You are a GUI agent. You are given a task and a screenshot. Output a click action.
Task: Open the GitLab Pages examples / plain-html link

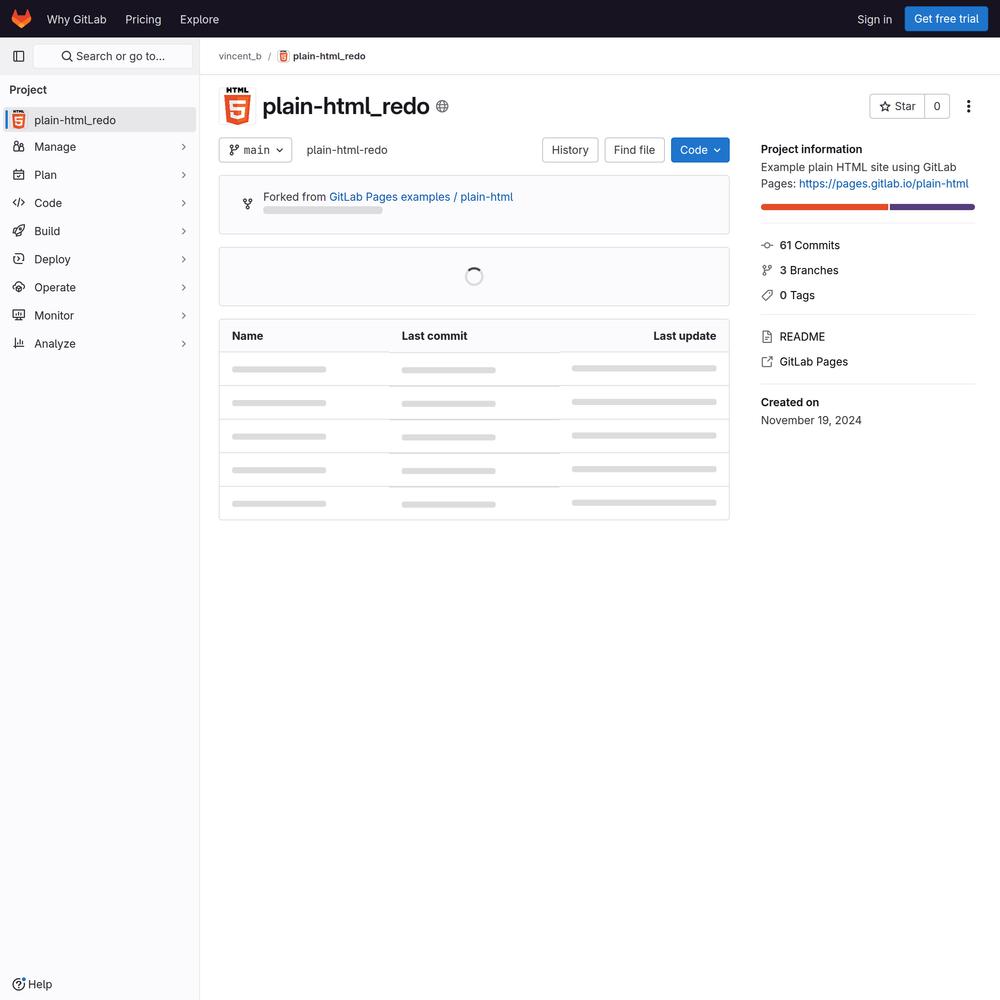(421, 197)
